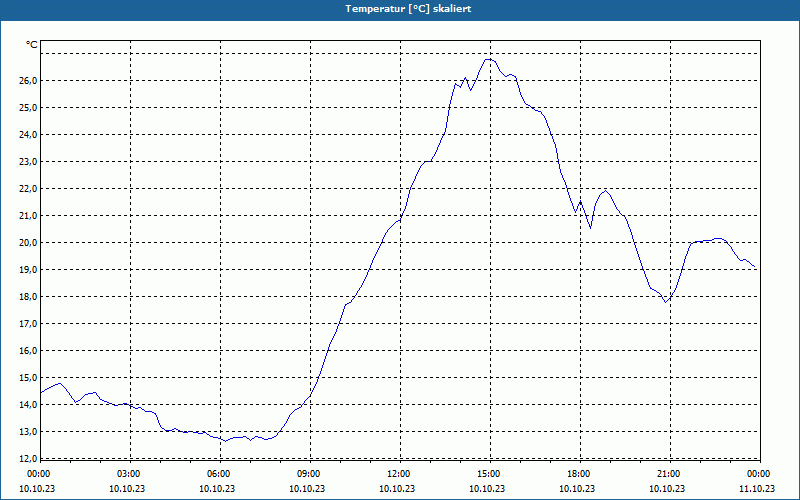
Task: Click the 15,0 y-axis label
Action: (28, 378)
